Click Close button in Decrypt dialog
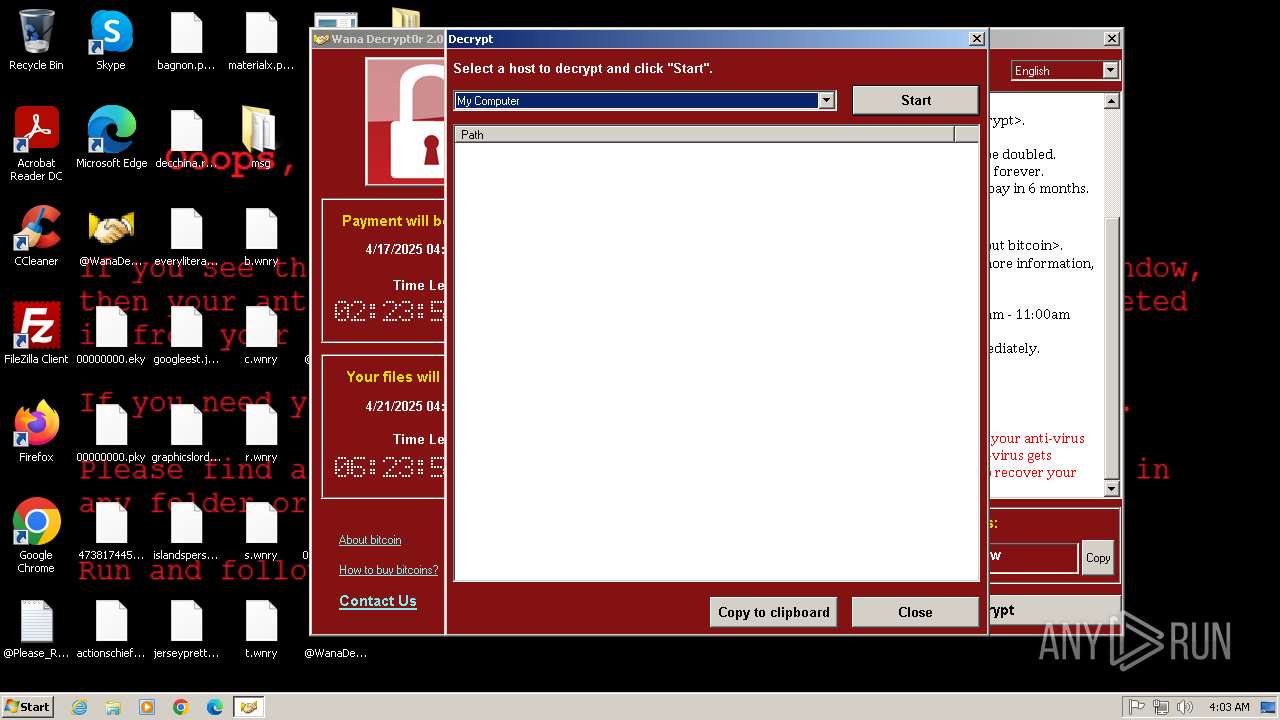This screenshot has width=1280, height=720. point(915,612)
